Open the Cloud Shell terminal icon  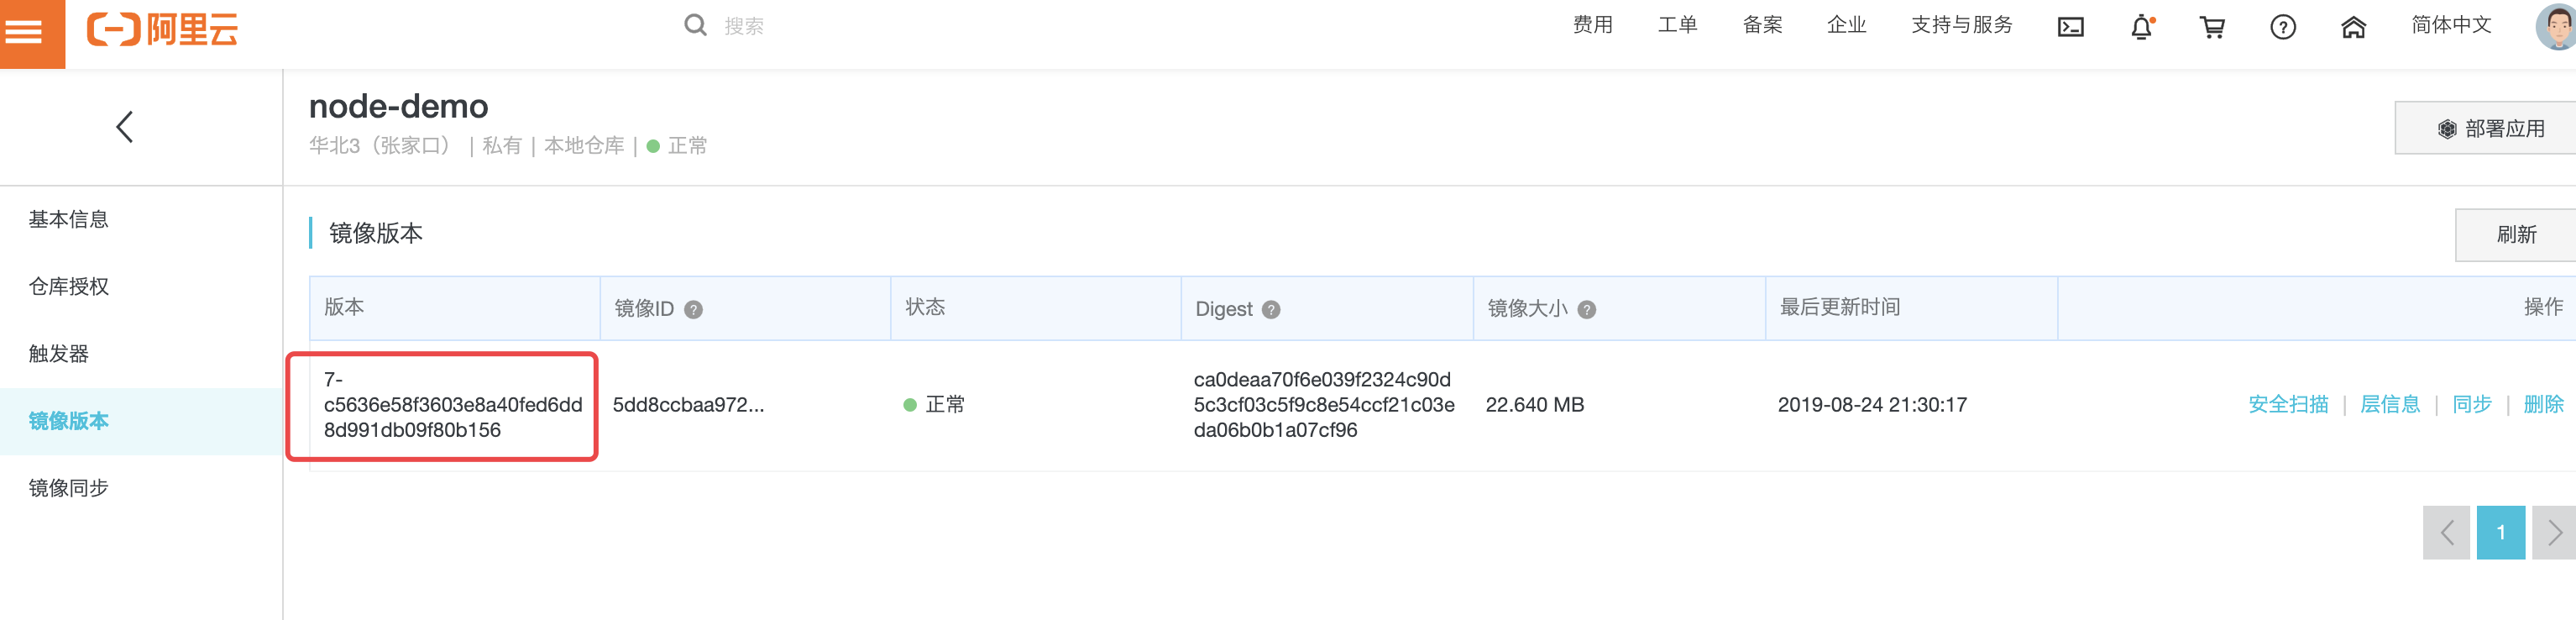[2070, 27]
